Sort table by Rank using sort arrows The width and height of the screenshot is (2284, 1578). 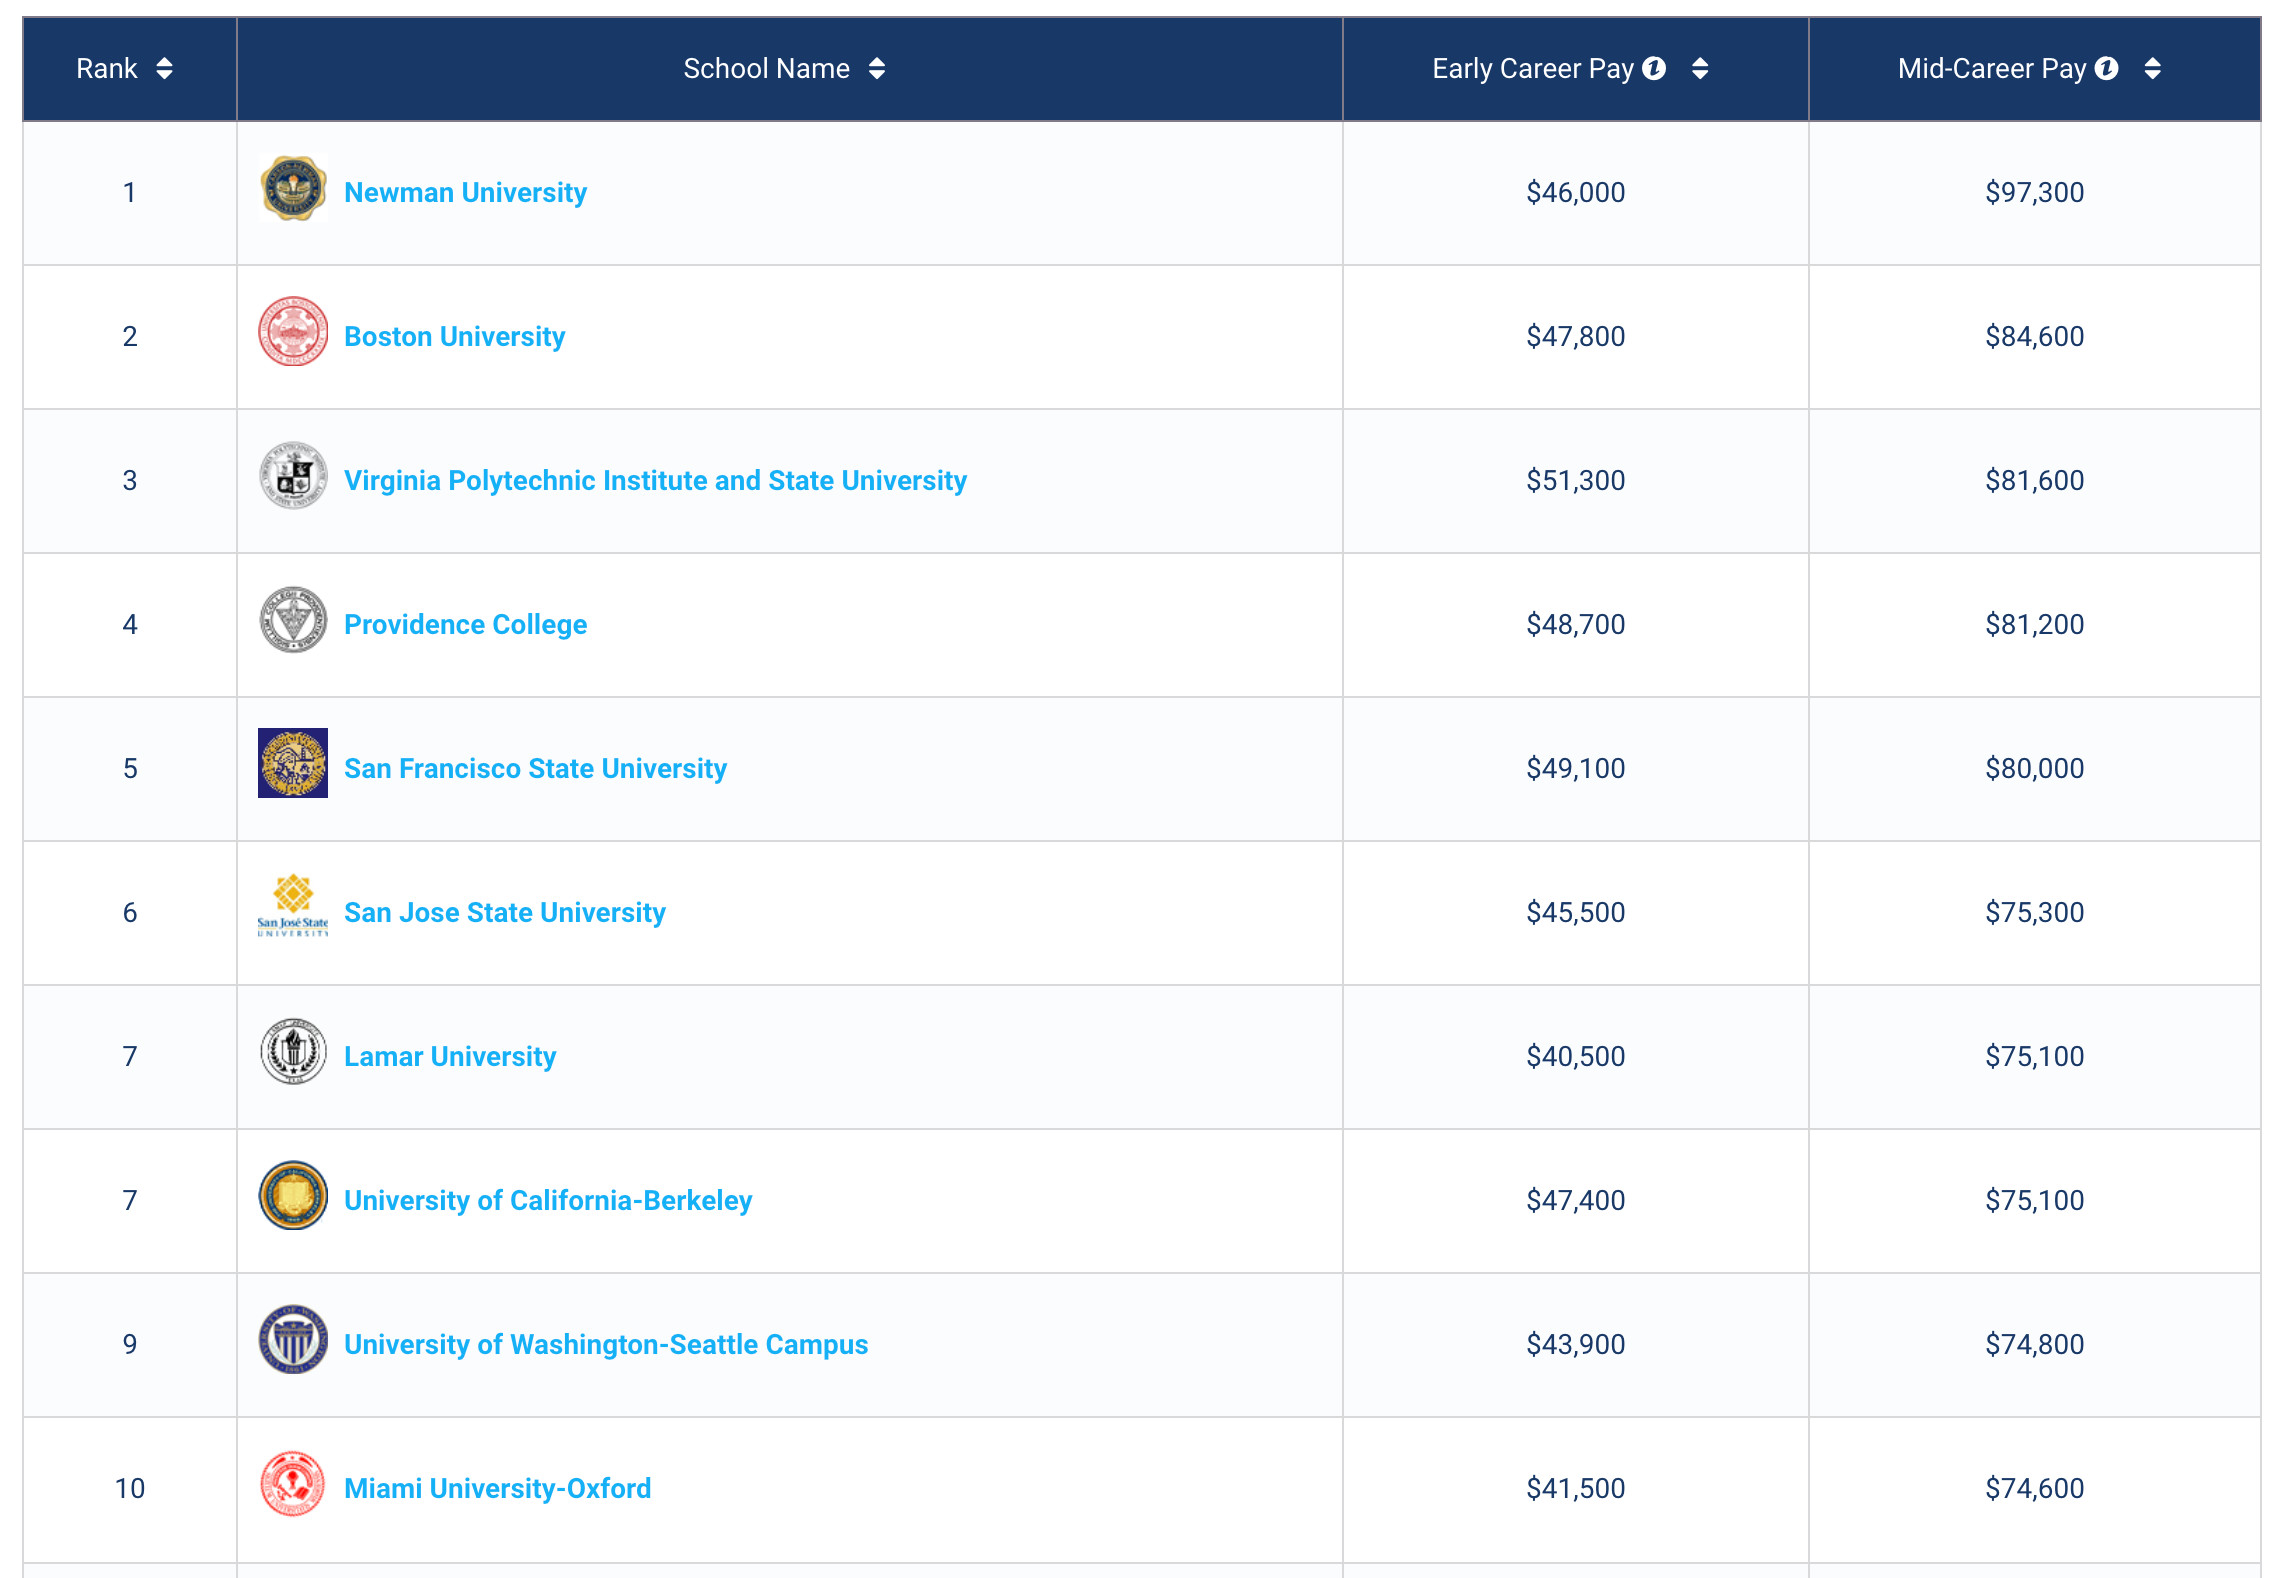pyautogui.click(x=165, y=69)
